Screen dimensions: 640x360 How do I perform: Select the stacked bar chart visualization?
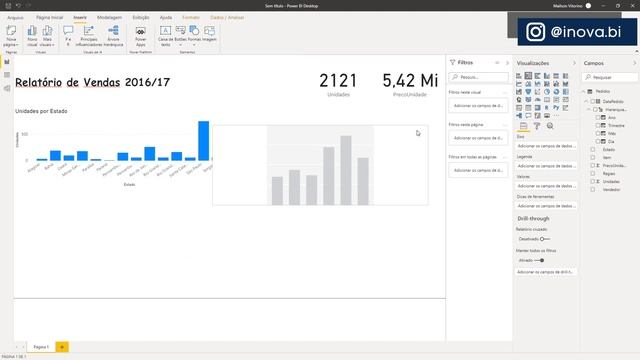coord(519,76)
